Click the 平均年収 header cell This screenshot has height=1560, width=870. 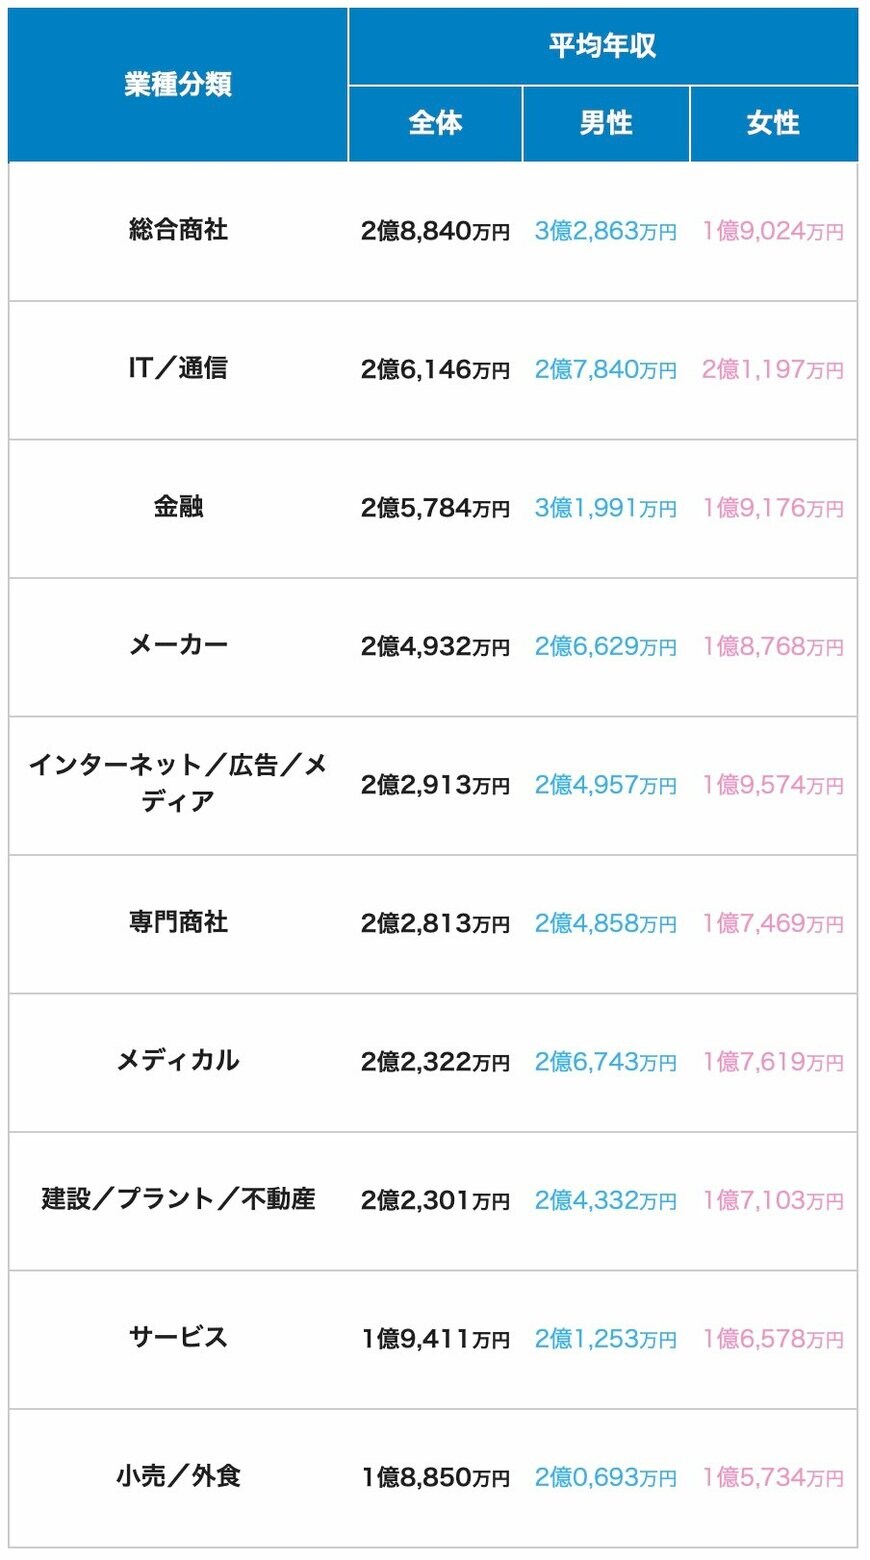coord(602,46)
